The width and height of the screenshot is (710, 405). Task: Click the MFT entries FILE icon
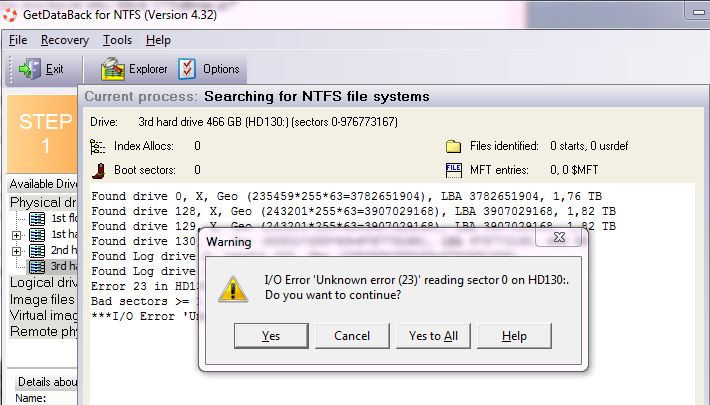coord(454,170)
